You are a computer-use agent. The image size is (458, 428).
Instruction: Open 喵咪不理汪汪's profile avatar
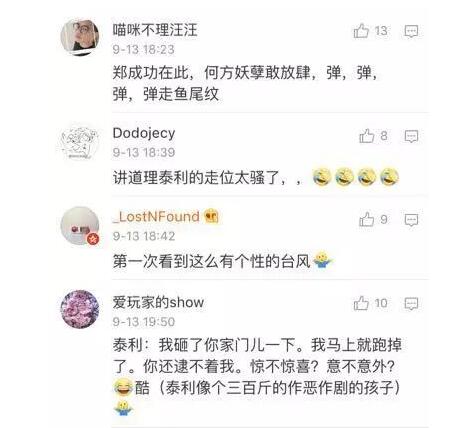[80, 37]
